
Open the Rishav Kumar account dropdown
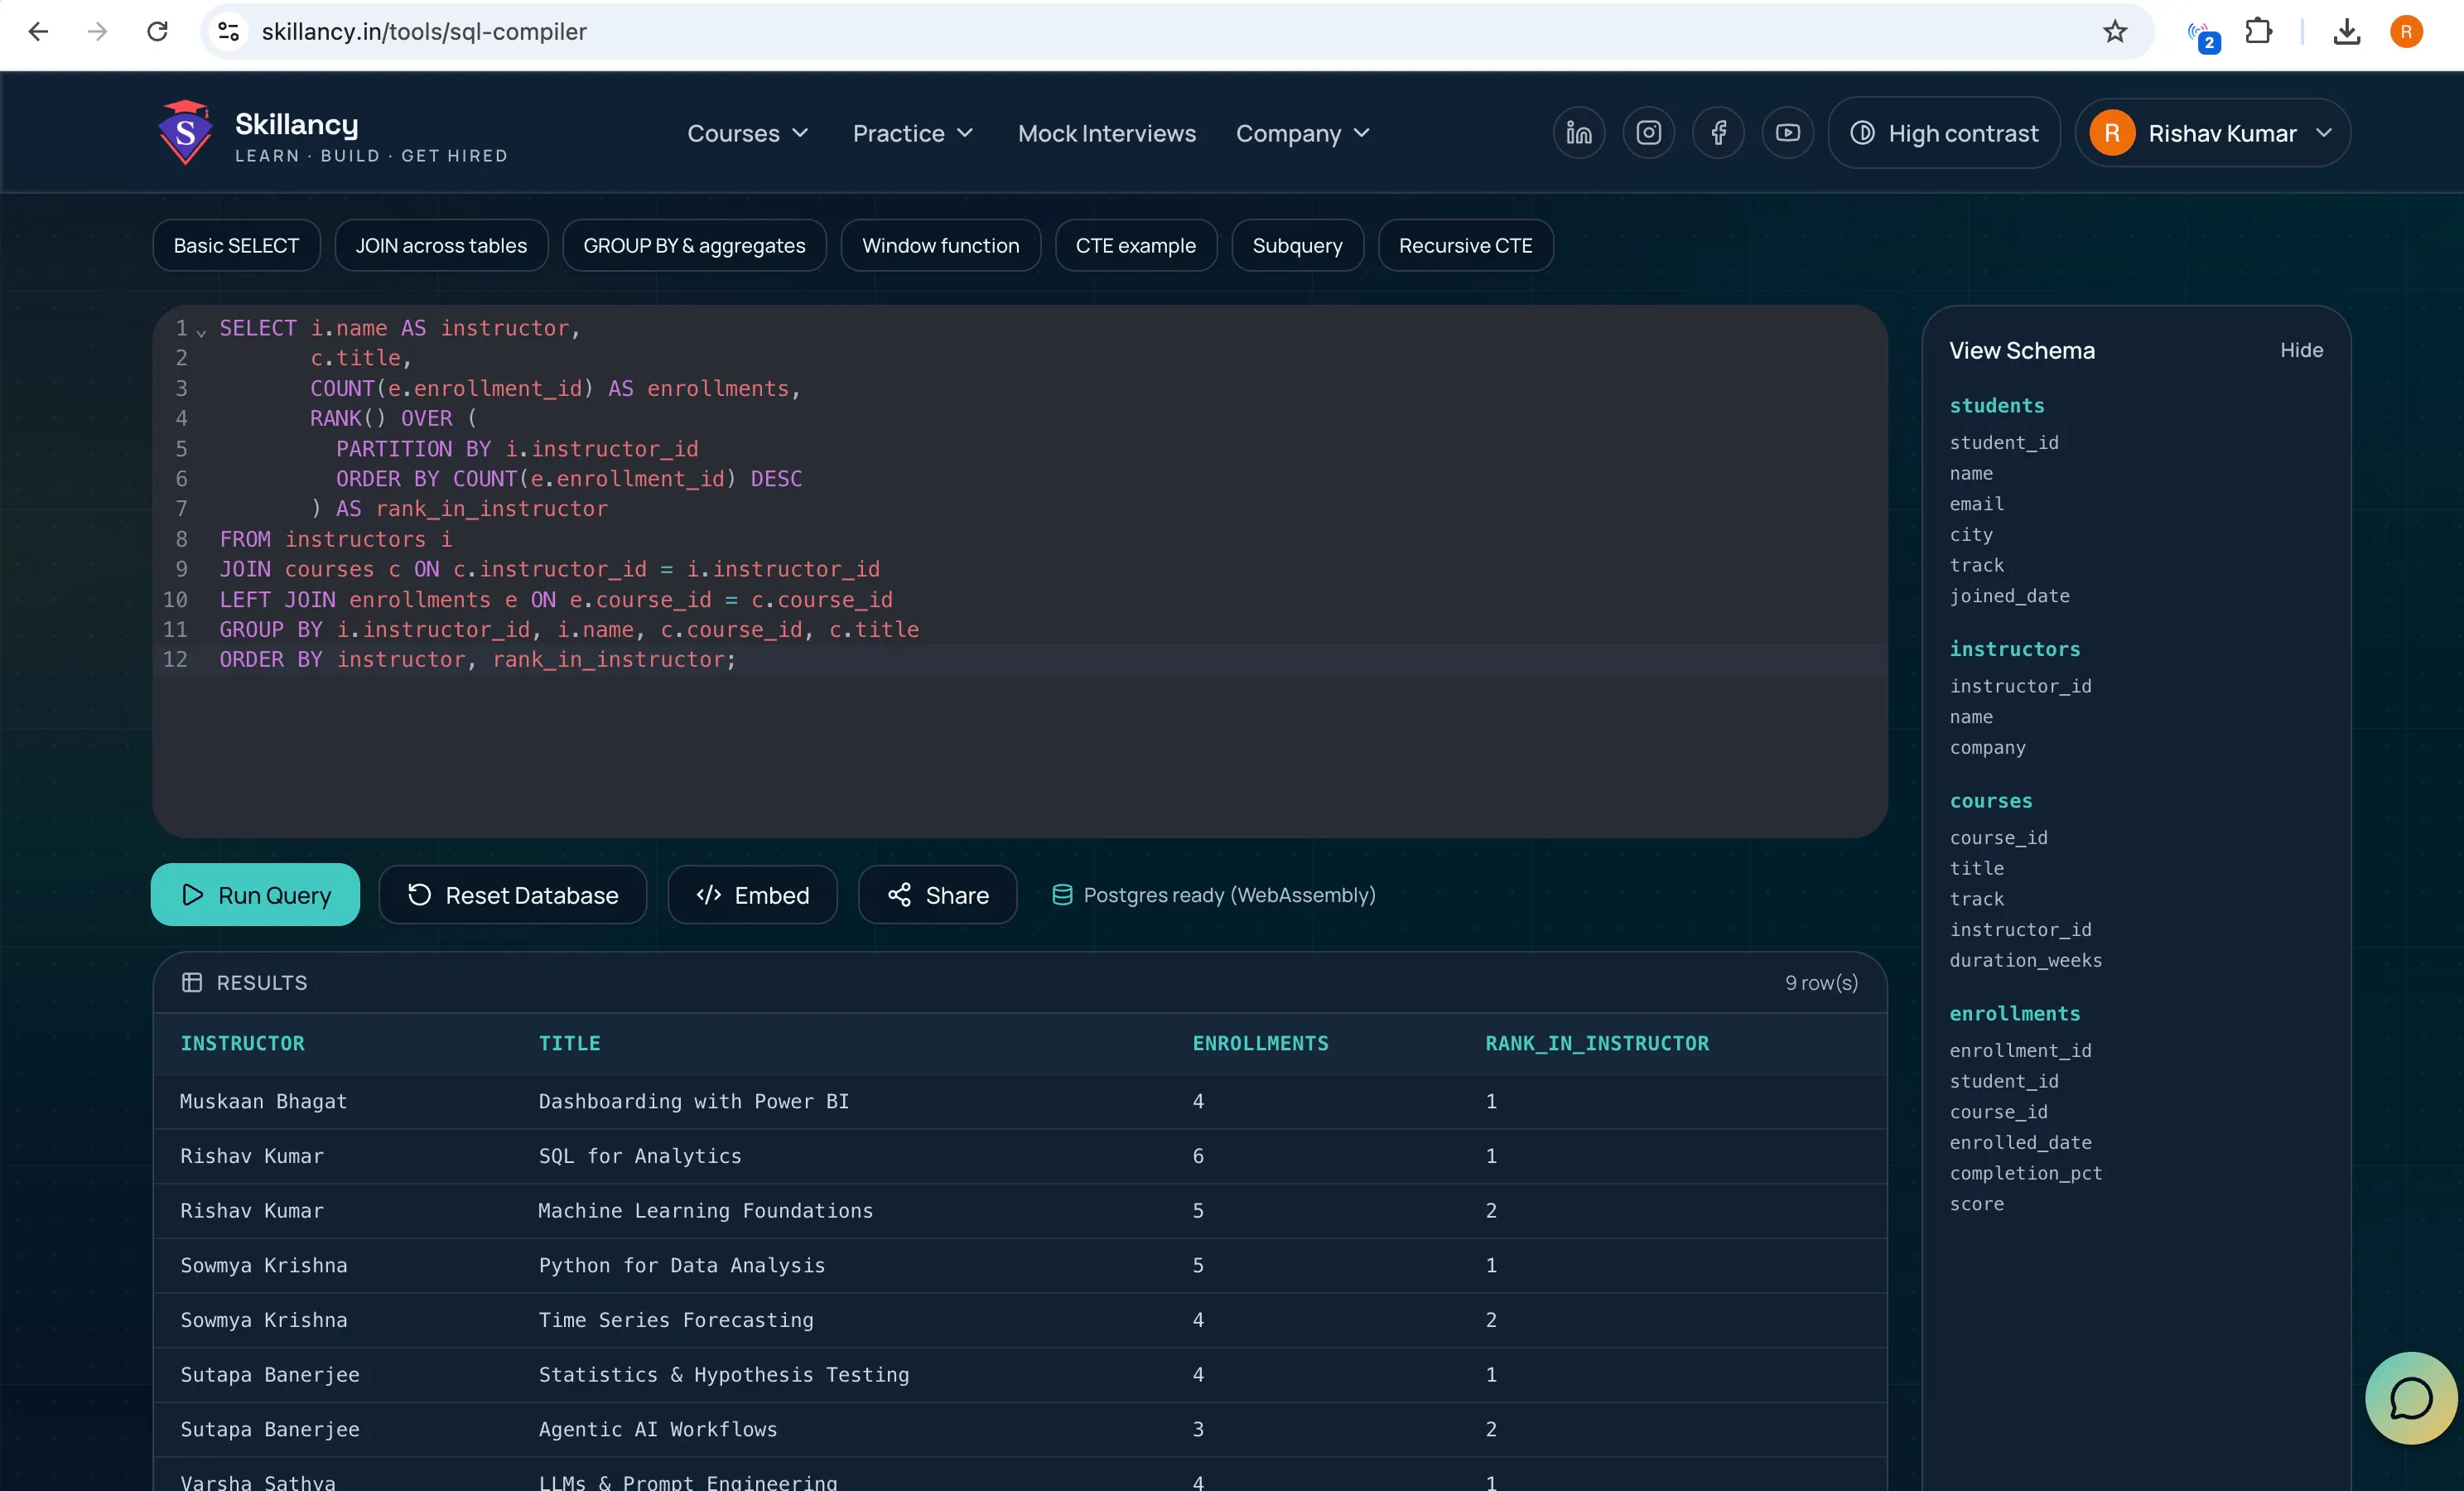(2212, 133)
